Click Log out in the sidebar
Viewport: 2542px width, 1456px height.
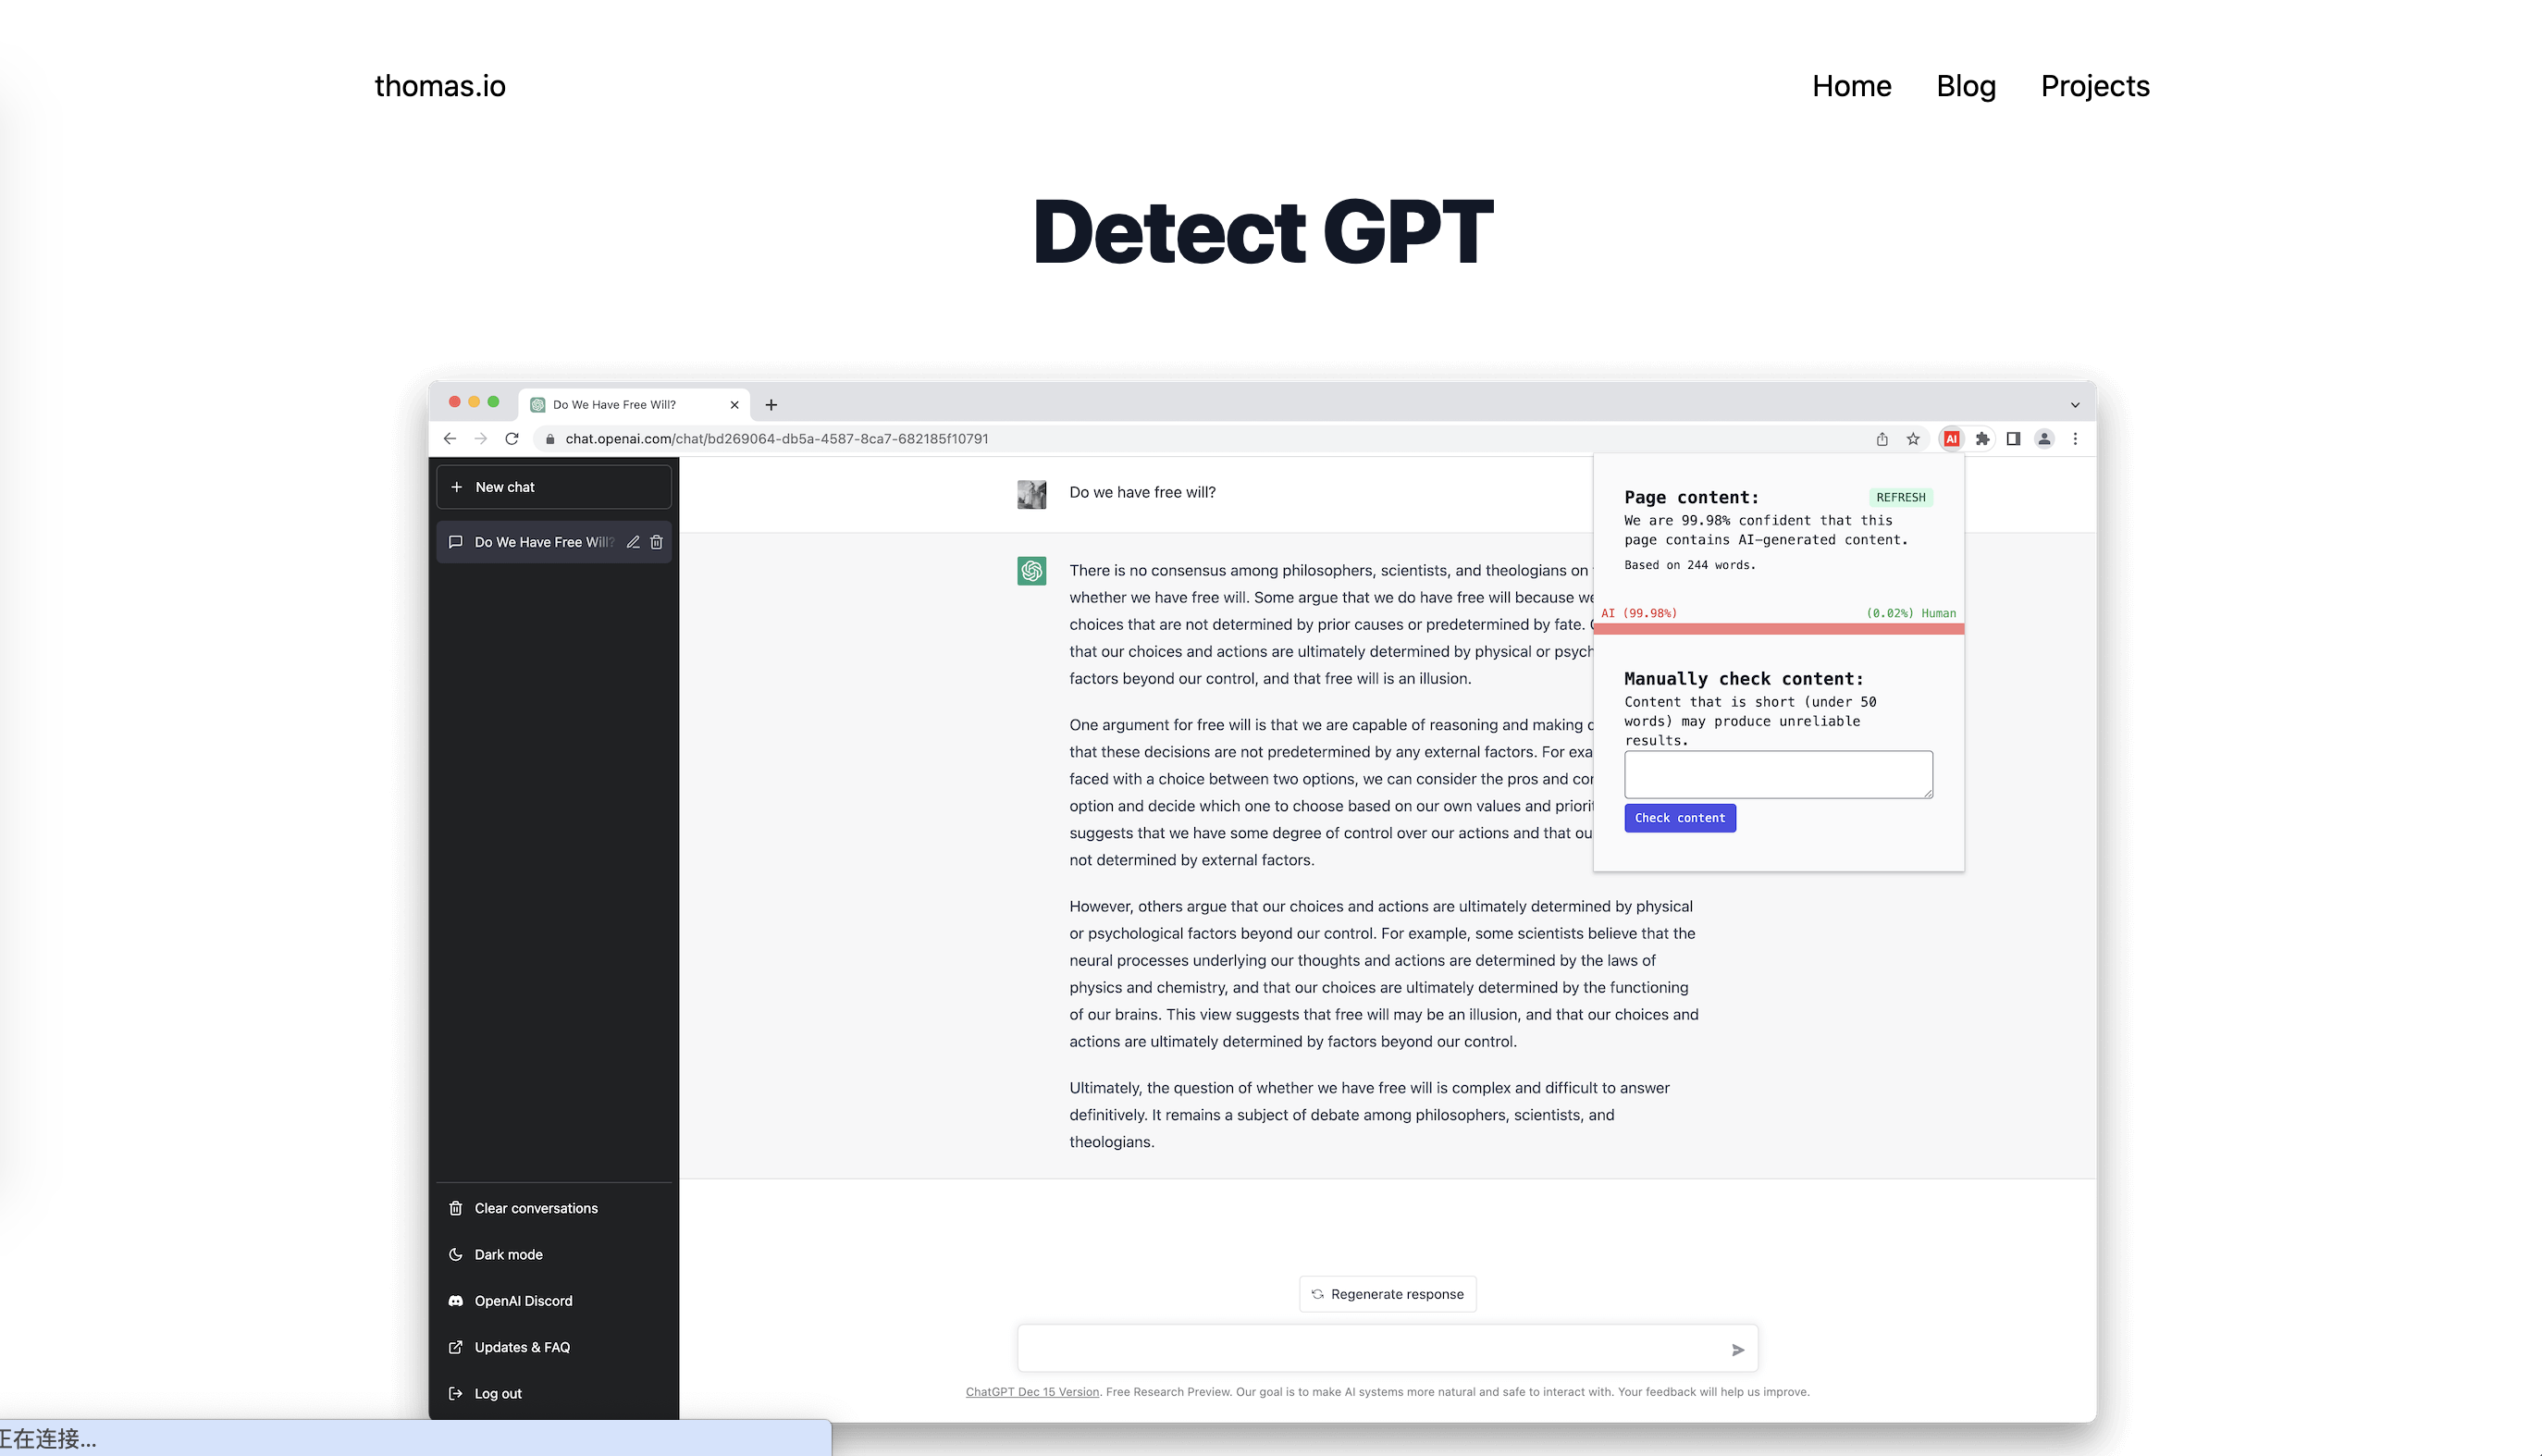tap(554, 1393)
